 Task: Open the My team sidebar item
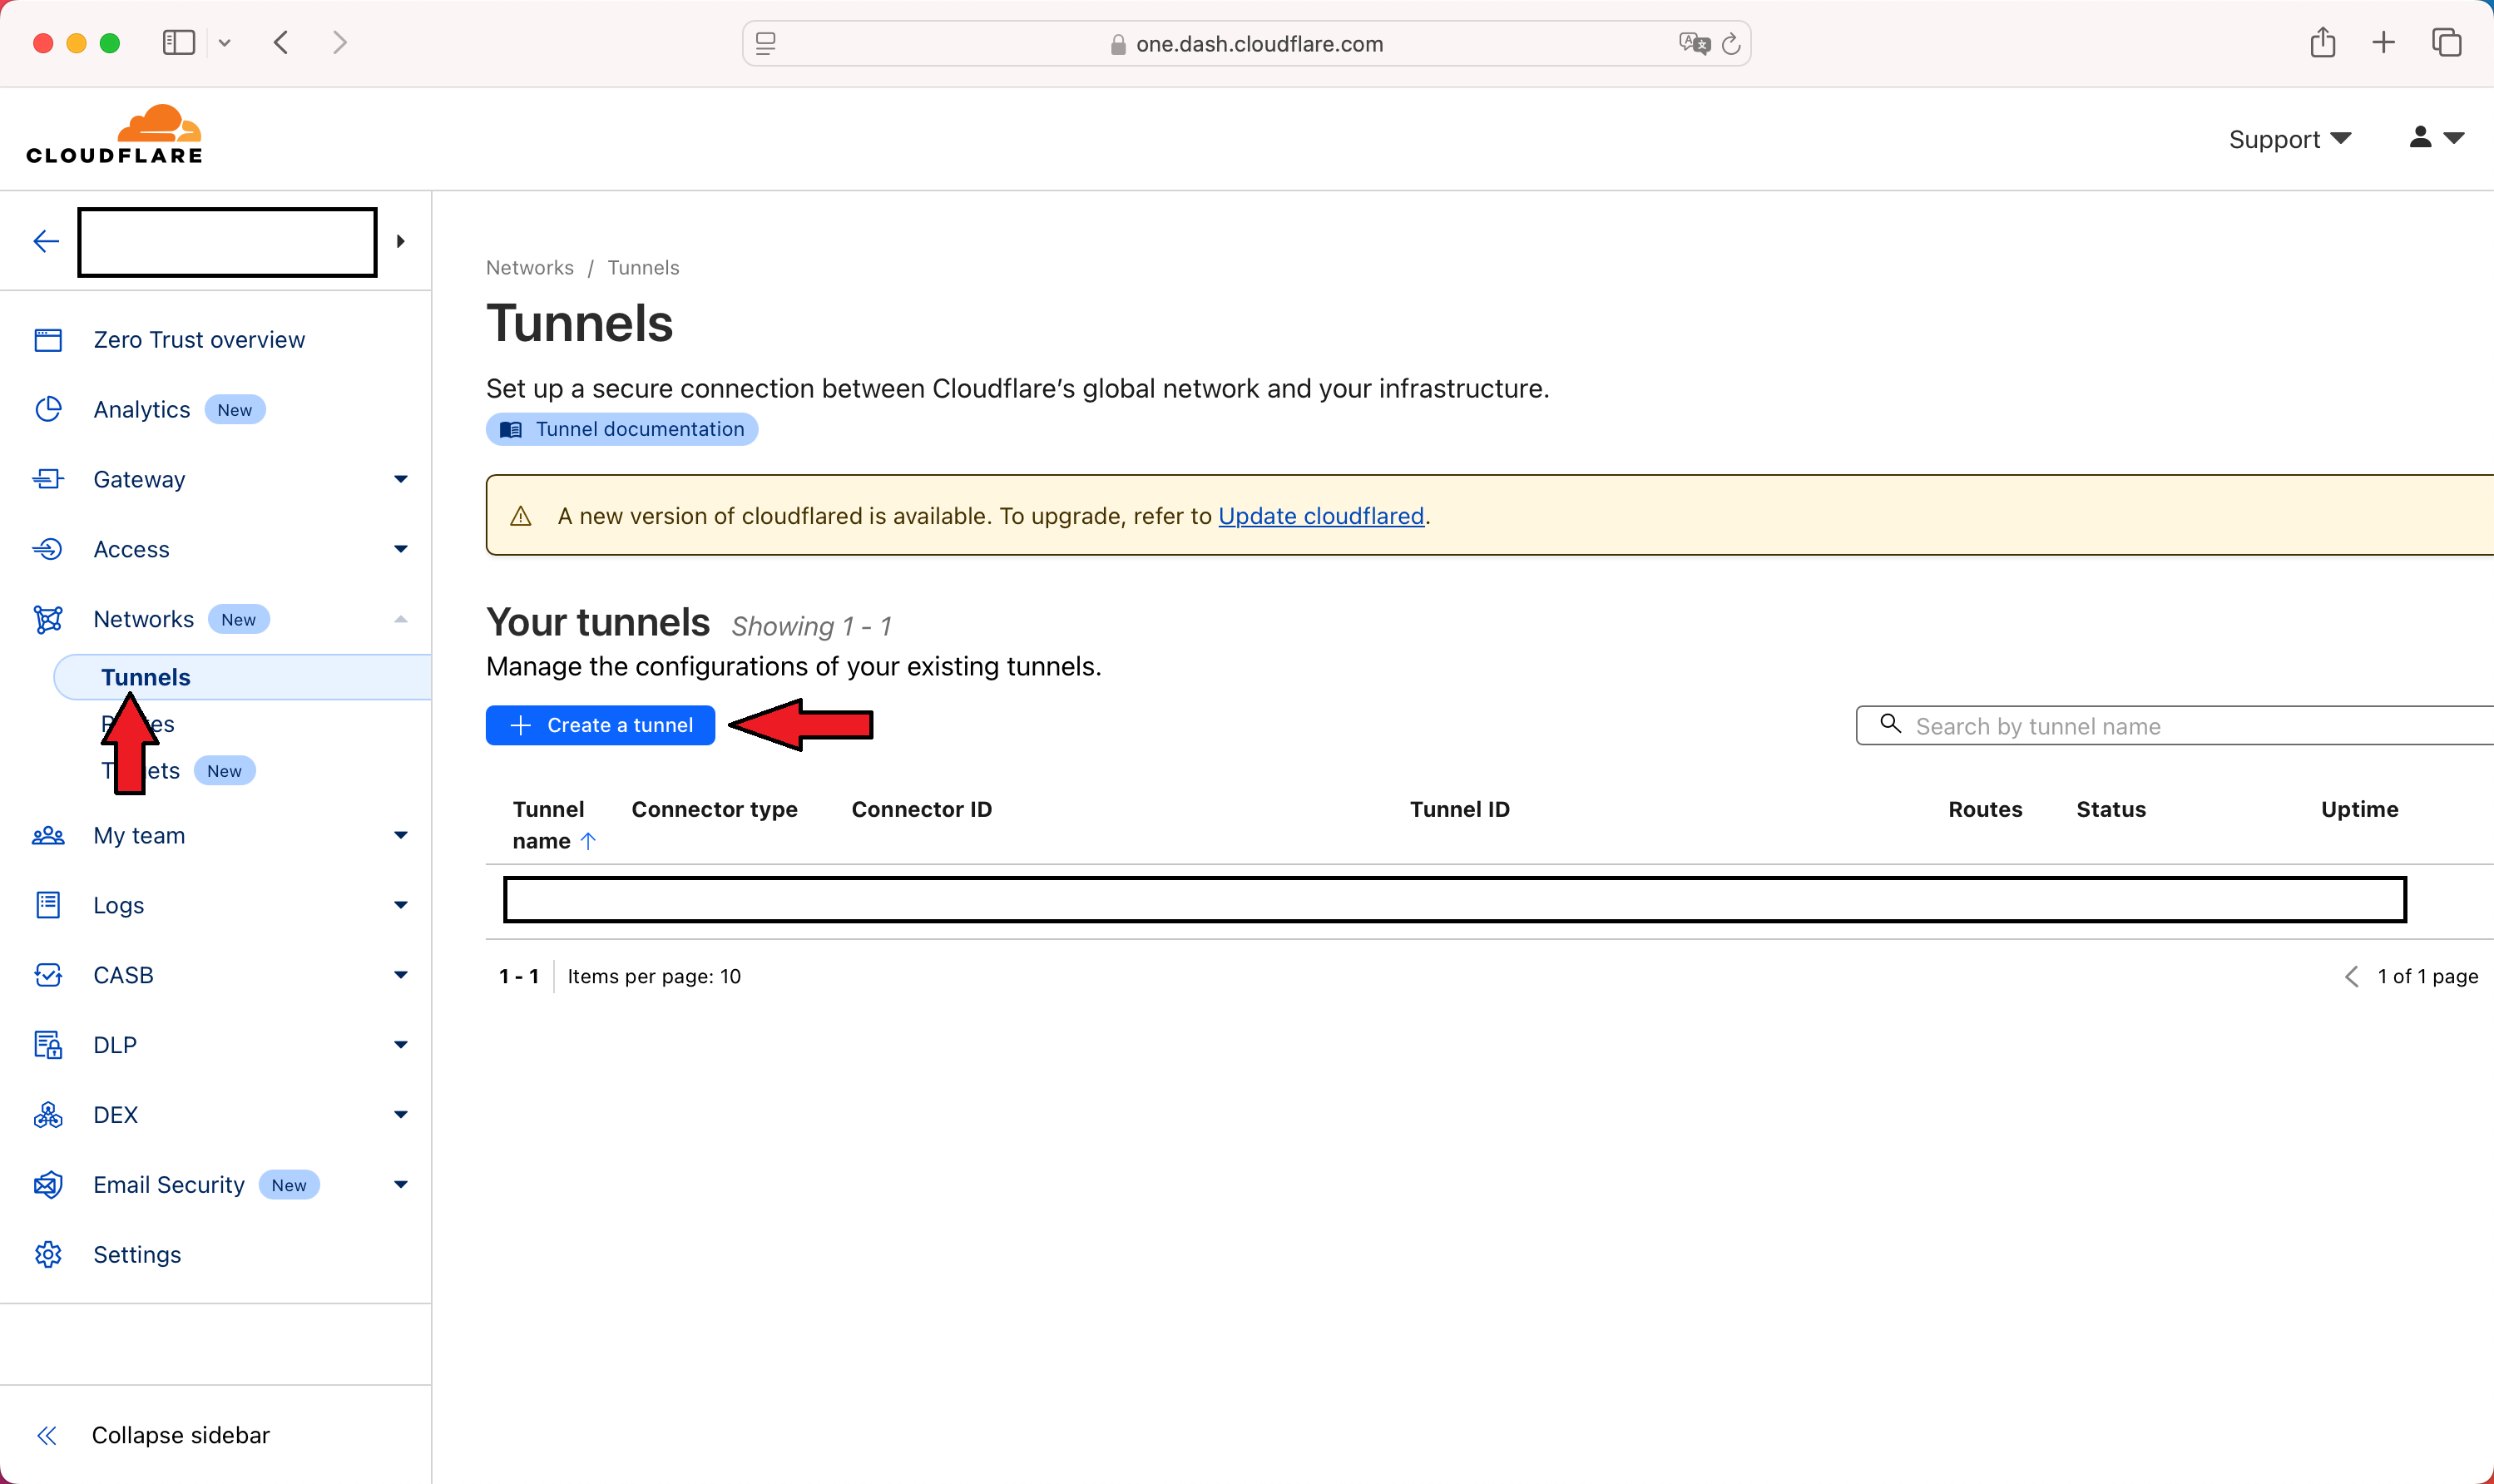pyautogui.click(x=139, y=836)
